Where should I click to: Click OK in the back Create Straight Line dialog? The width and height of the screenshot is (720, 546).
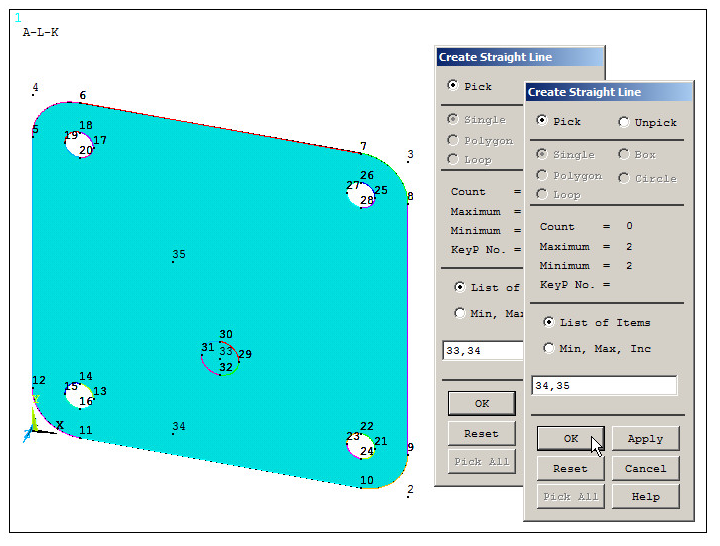pyautogui.click(x=482, y=403)
